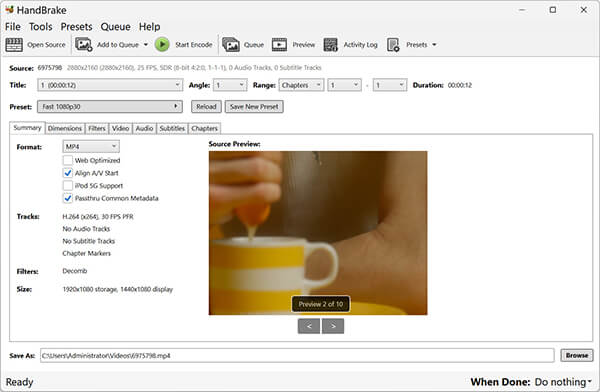
Task: Click the 1920x1080 storage size text
Action: pyautogui.click(x=117, y=289)
